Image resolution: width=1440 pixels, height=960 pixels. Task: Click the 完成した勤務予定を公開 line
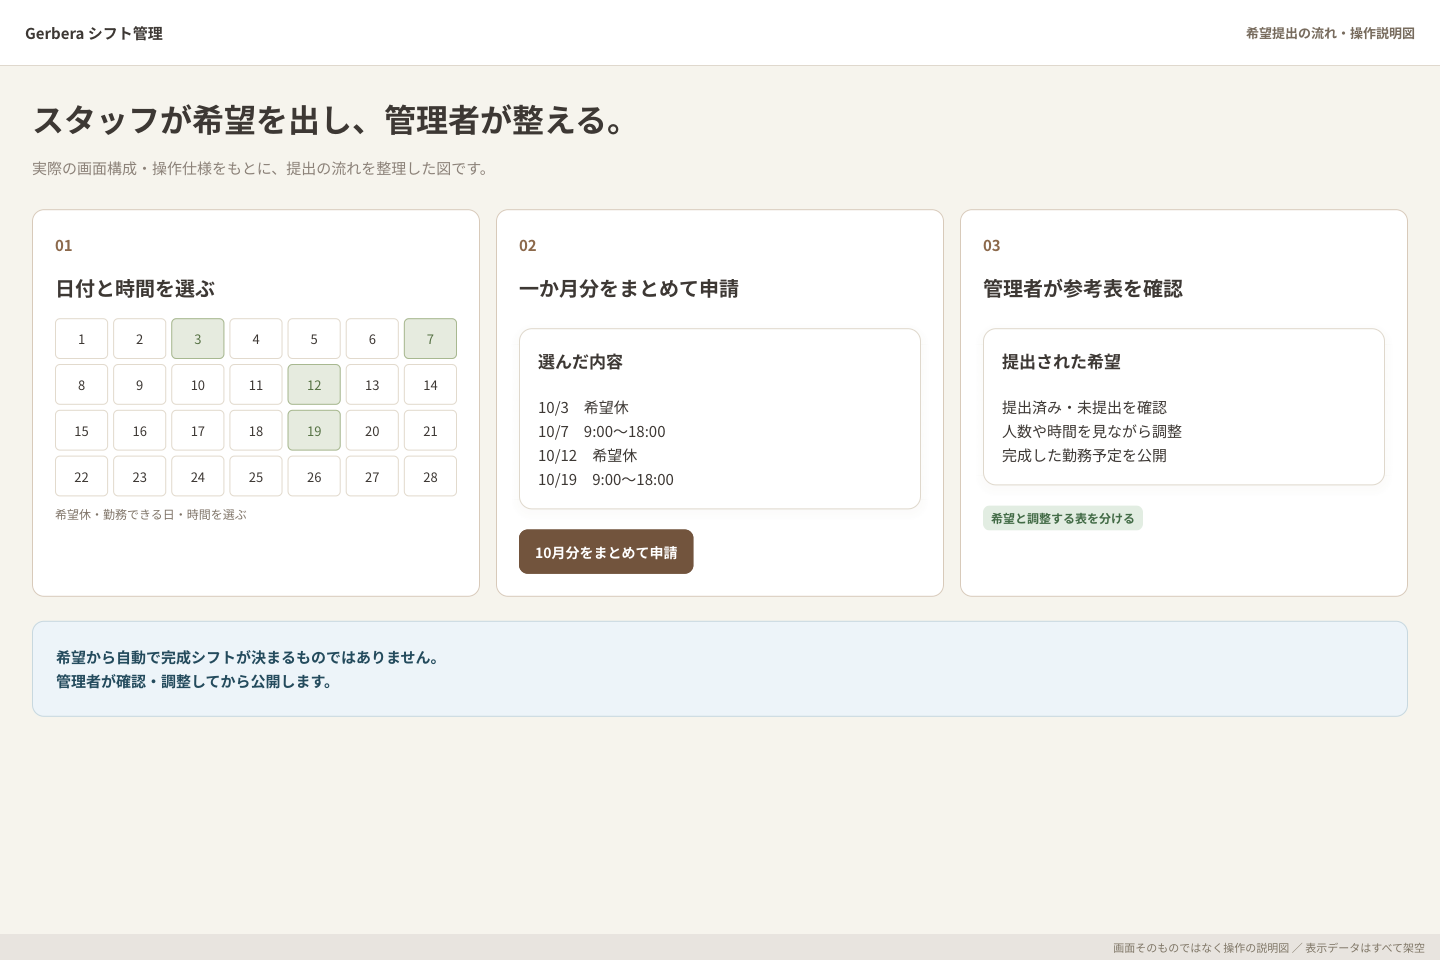1084,456
